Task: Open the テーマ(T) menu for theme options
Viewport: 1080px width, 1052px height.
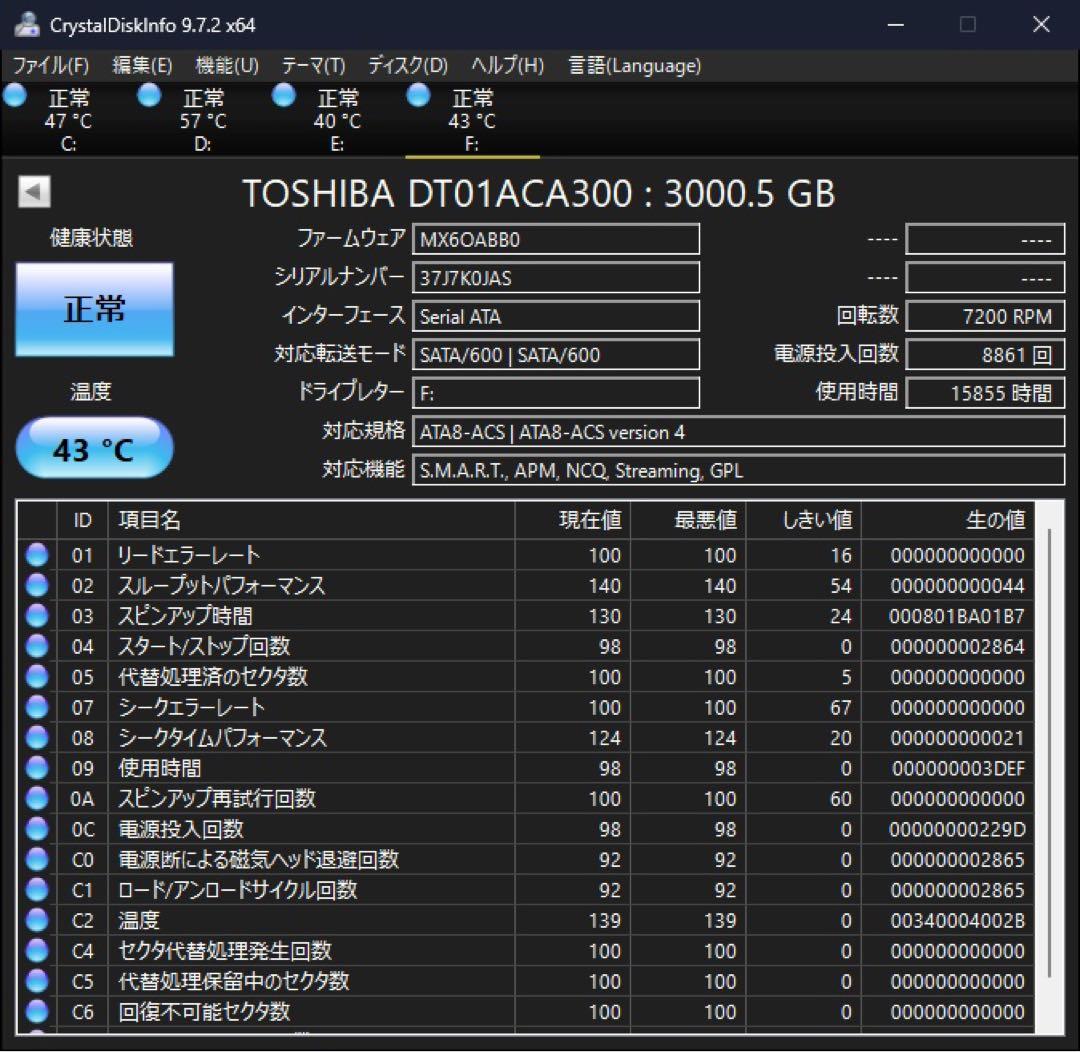Action: 313,65
